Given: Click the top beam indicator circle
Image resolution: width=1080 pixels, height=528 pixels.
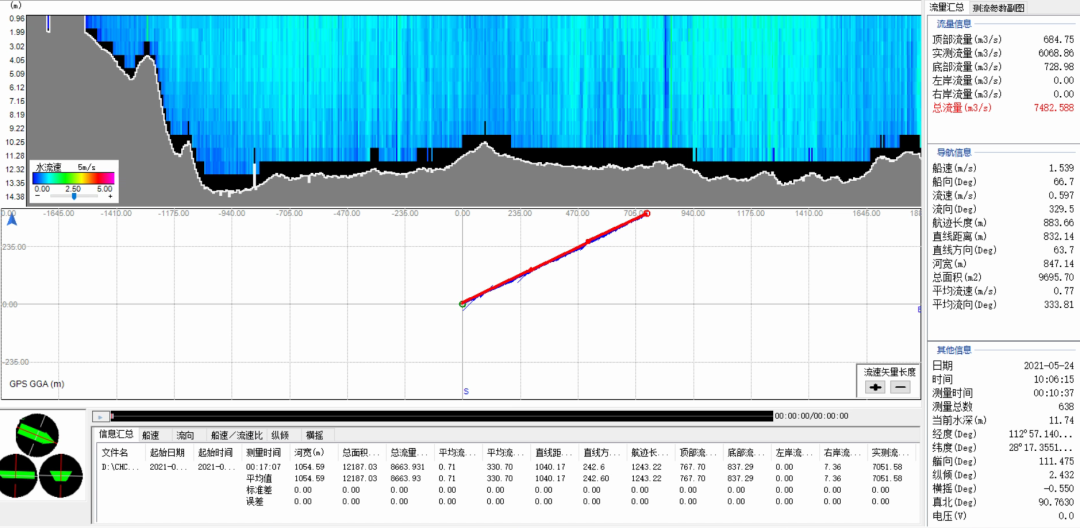Looking at the screenshot, I should (x=37, y=435).
